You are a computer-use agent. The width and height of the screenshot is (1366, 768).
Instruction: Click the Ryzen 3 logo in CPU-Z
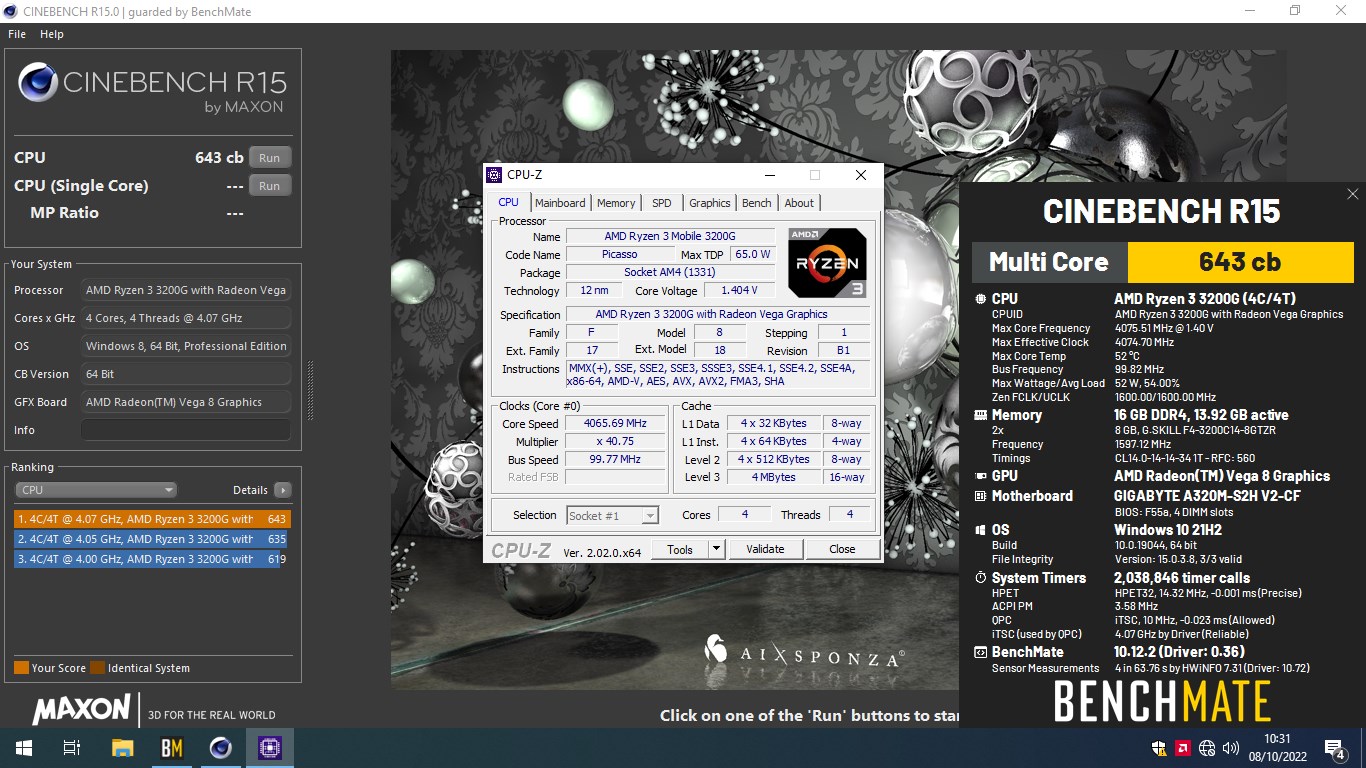tap(827, 263)
